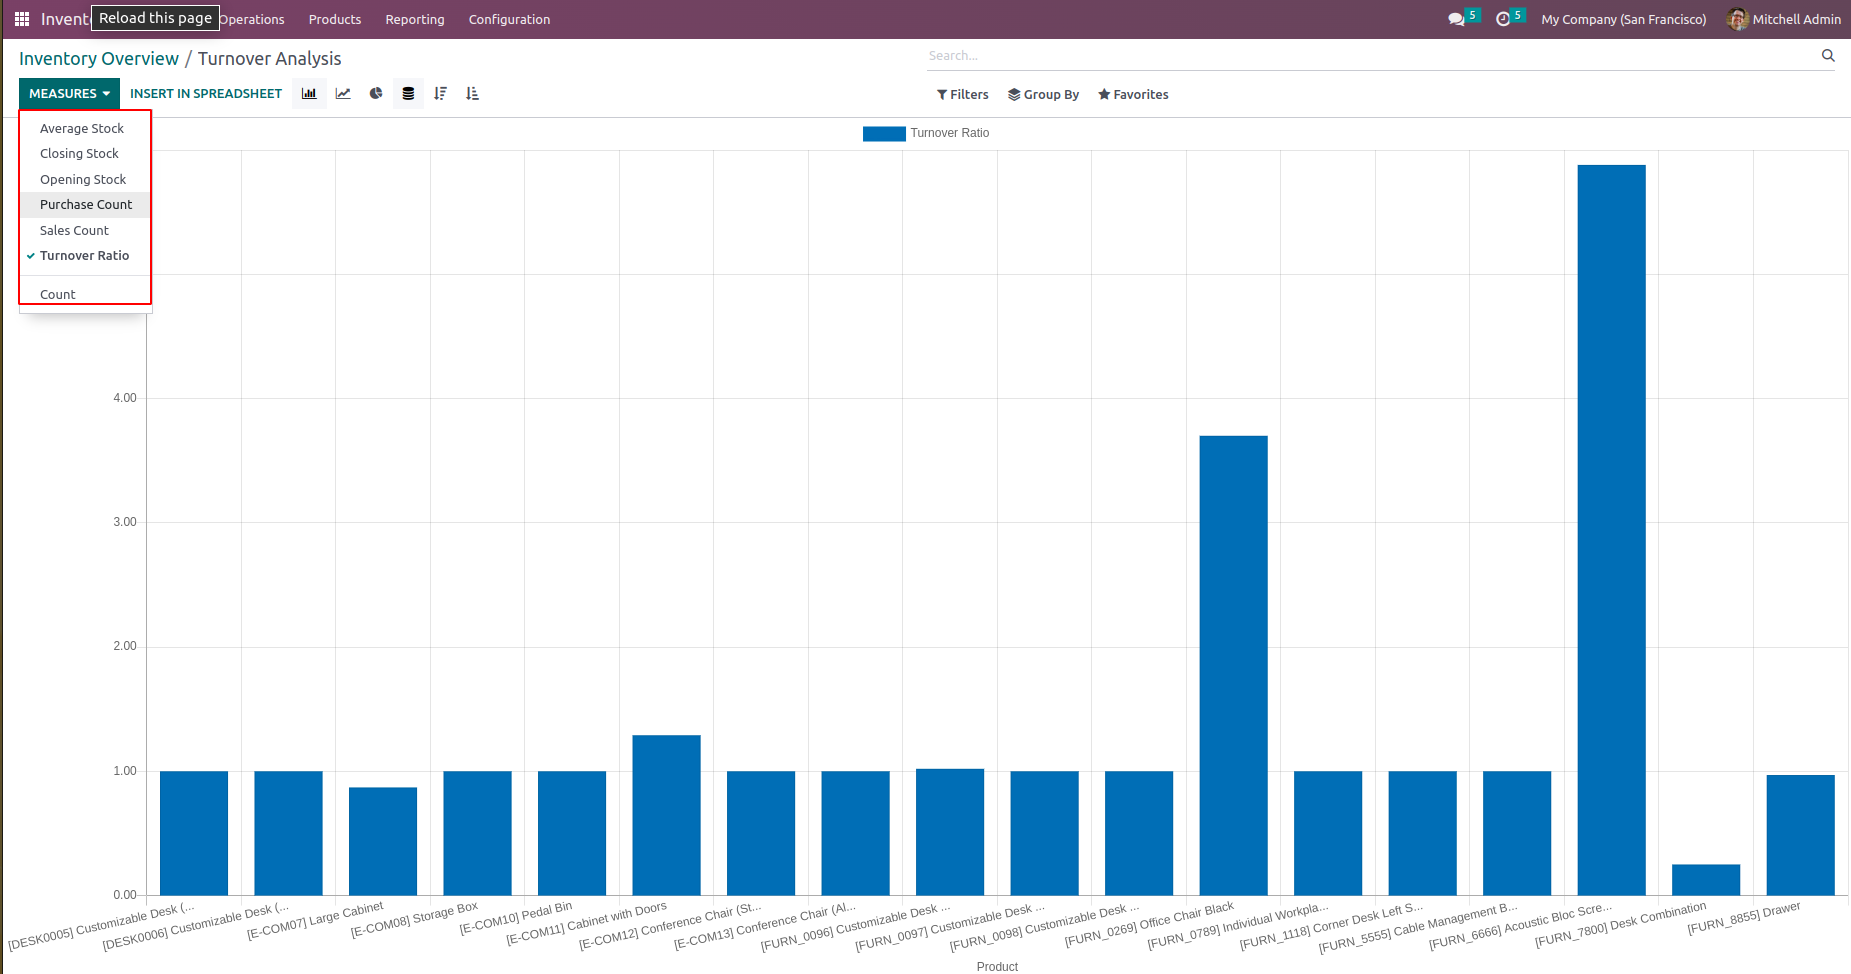Screen dimensions: 1851x974
Task: Sort bars in descending order
Action: (440, 94)
